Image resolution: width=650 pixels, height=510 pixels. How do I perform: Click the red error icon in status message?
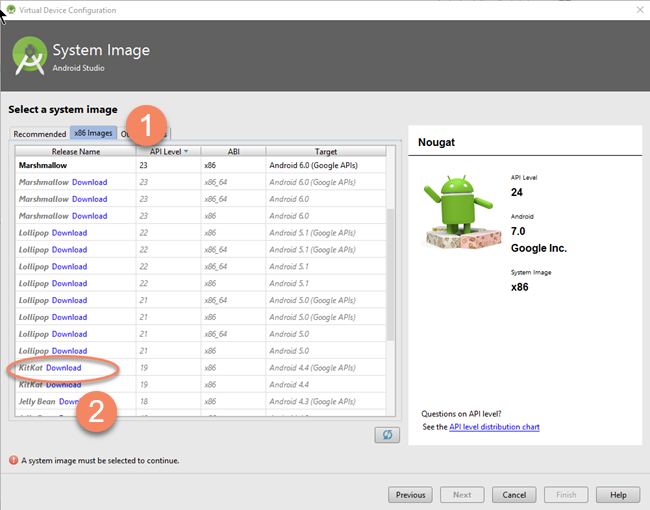click(x=13, y=461)
